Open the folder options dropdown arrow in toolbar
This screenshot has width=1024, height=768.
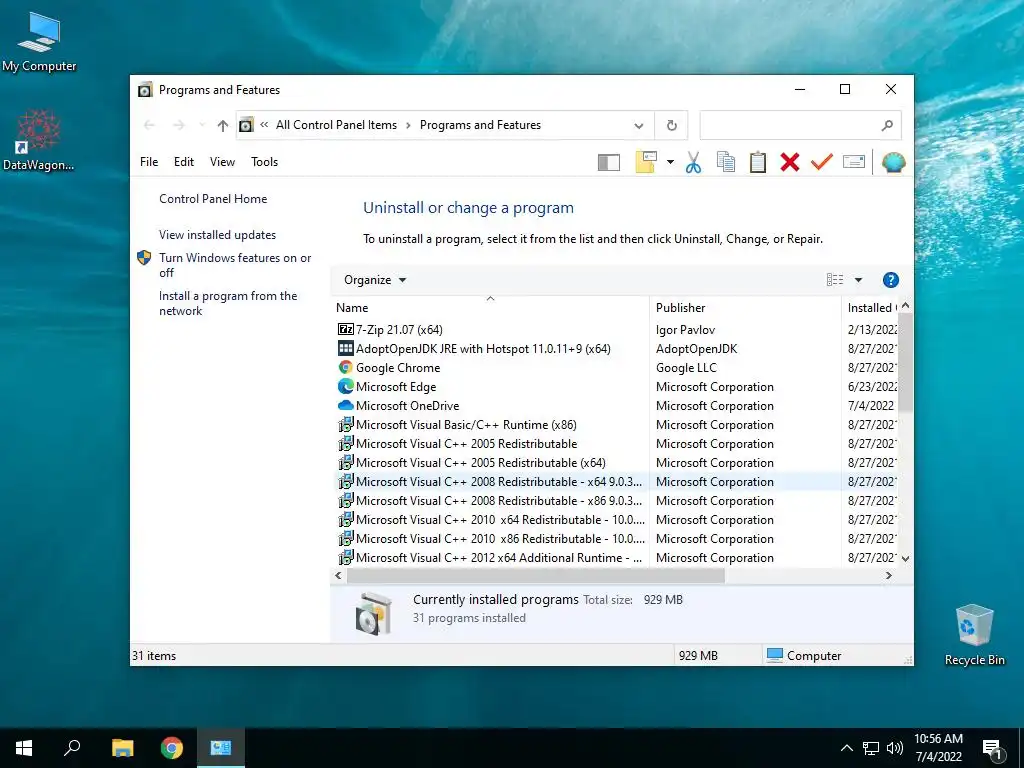pos(670,162)
